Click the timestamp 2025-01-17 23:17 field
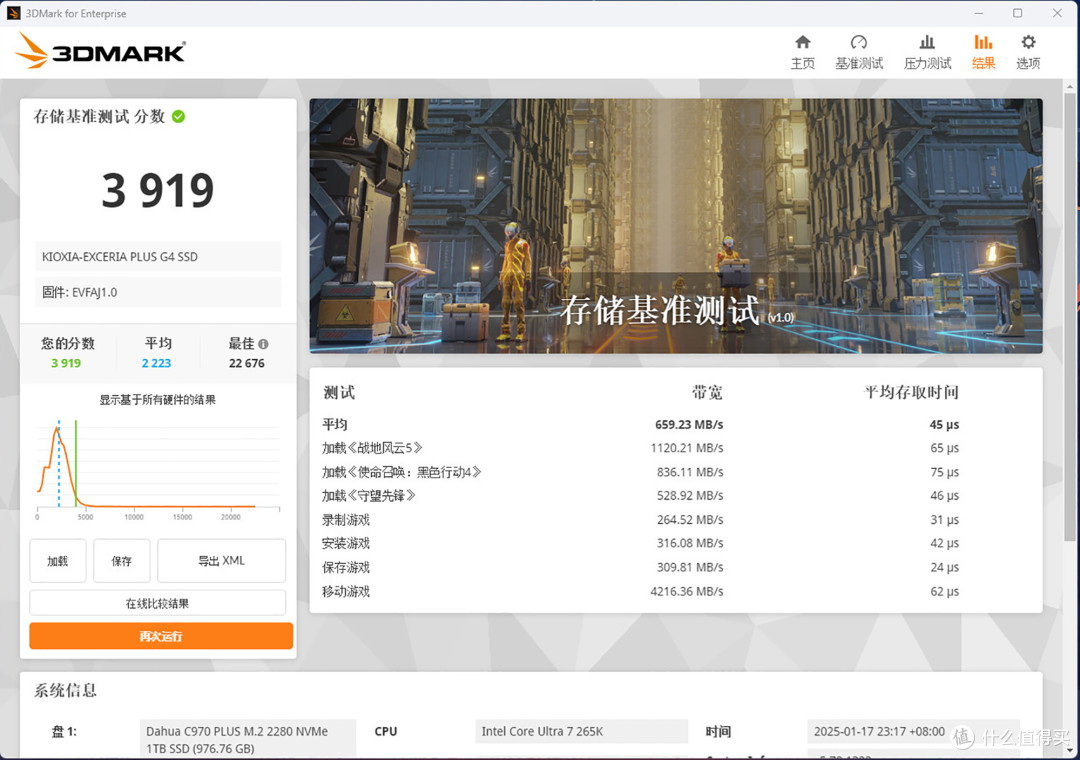 913,732
